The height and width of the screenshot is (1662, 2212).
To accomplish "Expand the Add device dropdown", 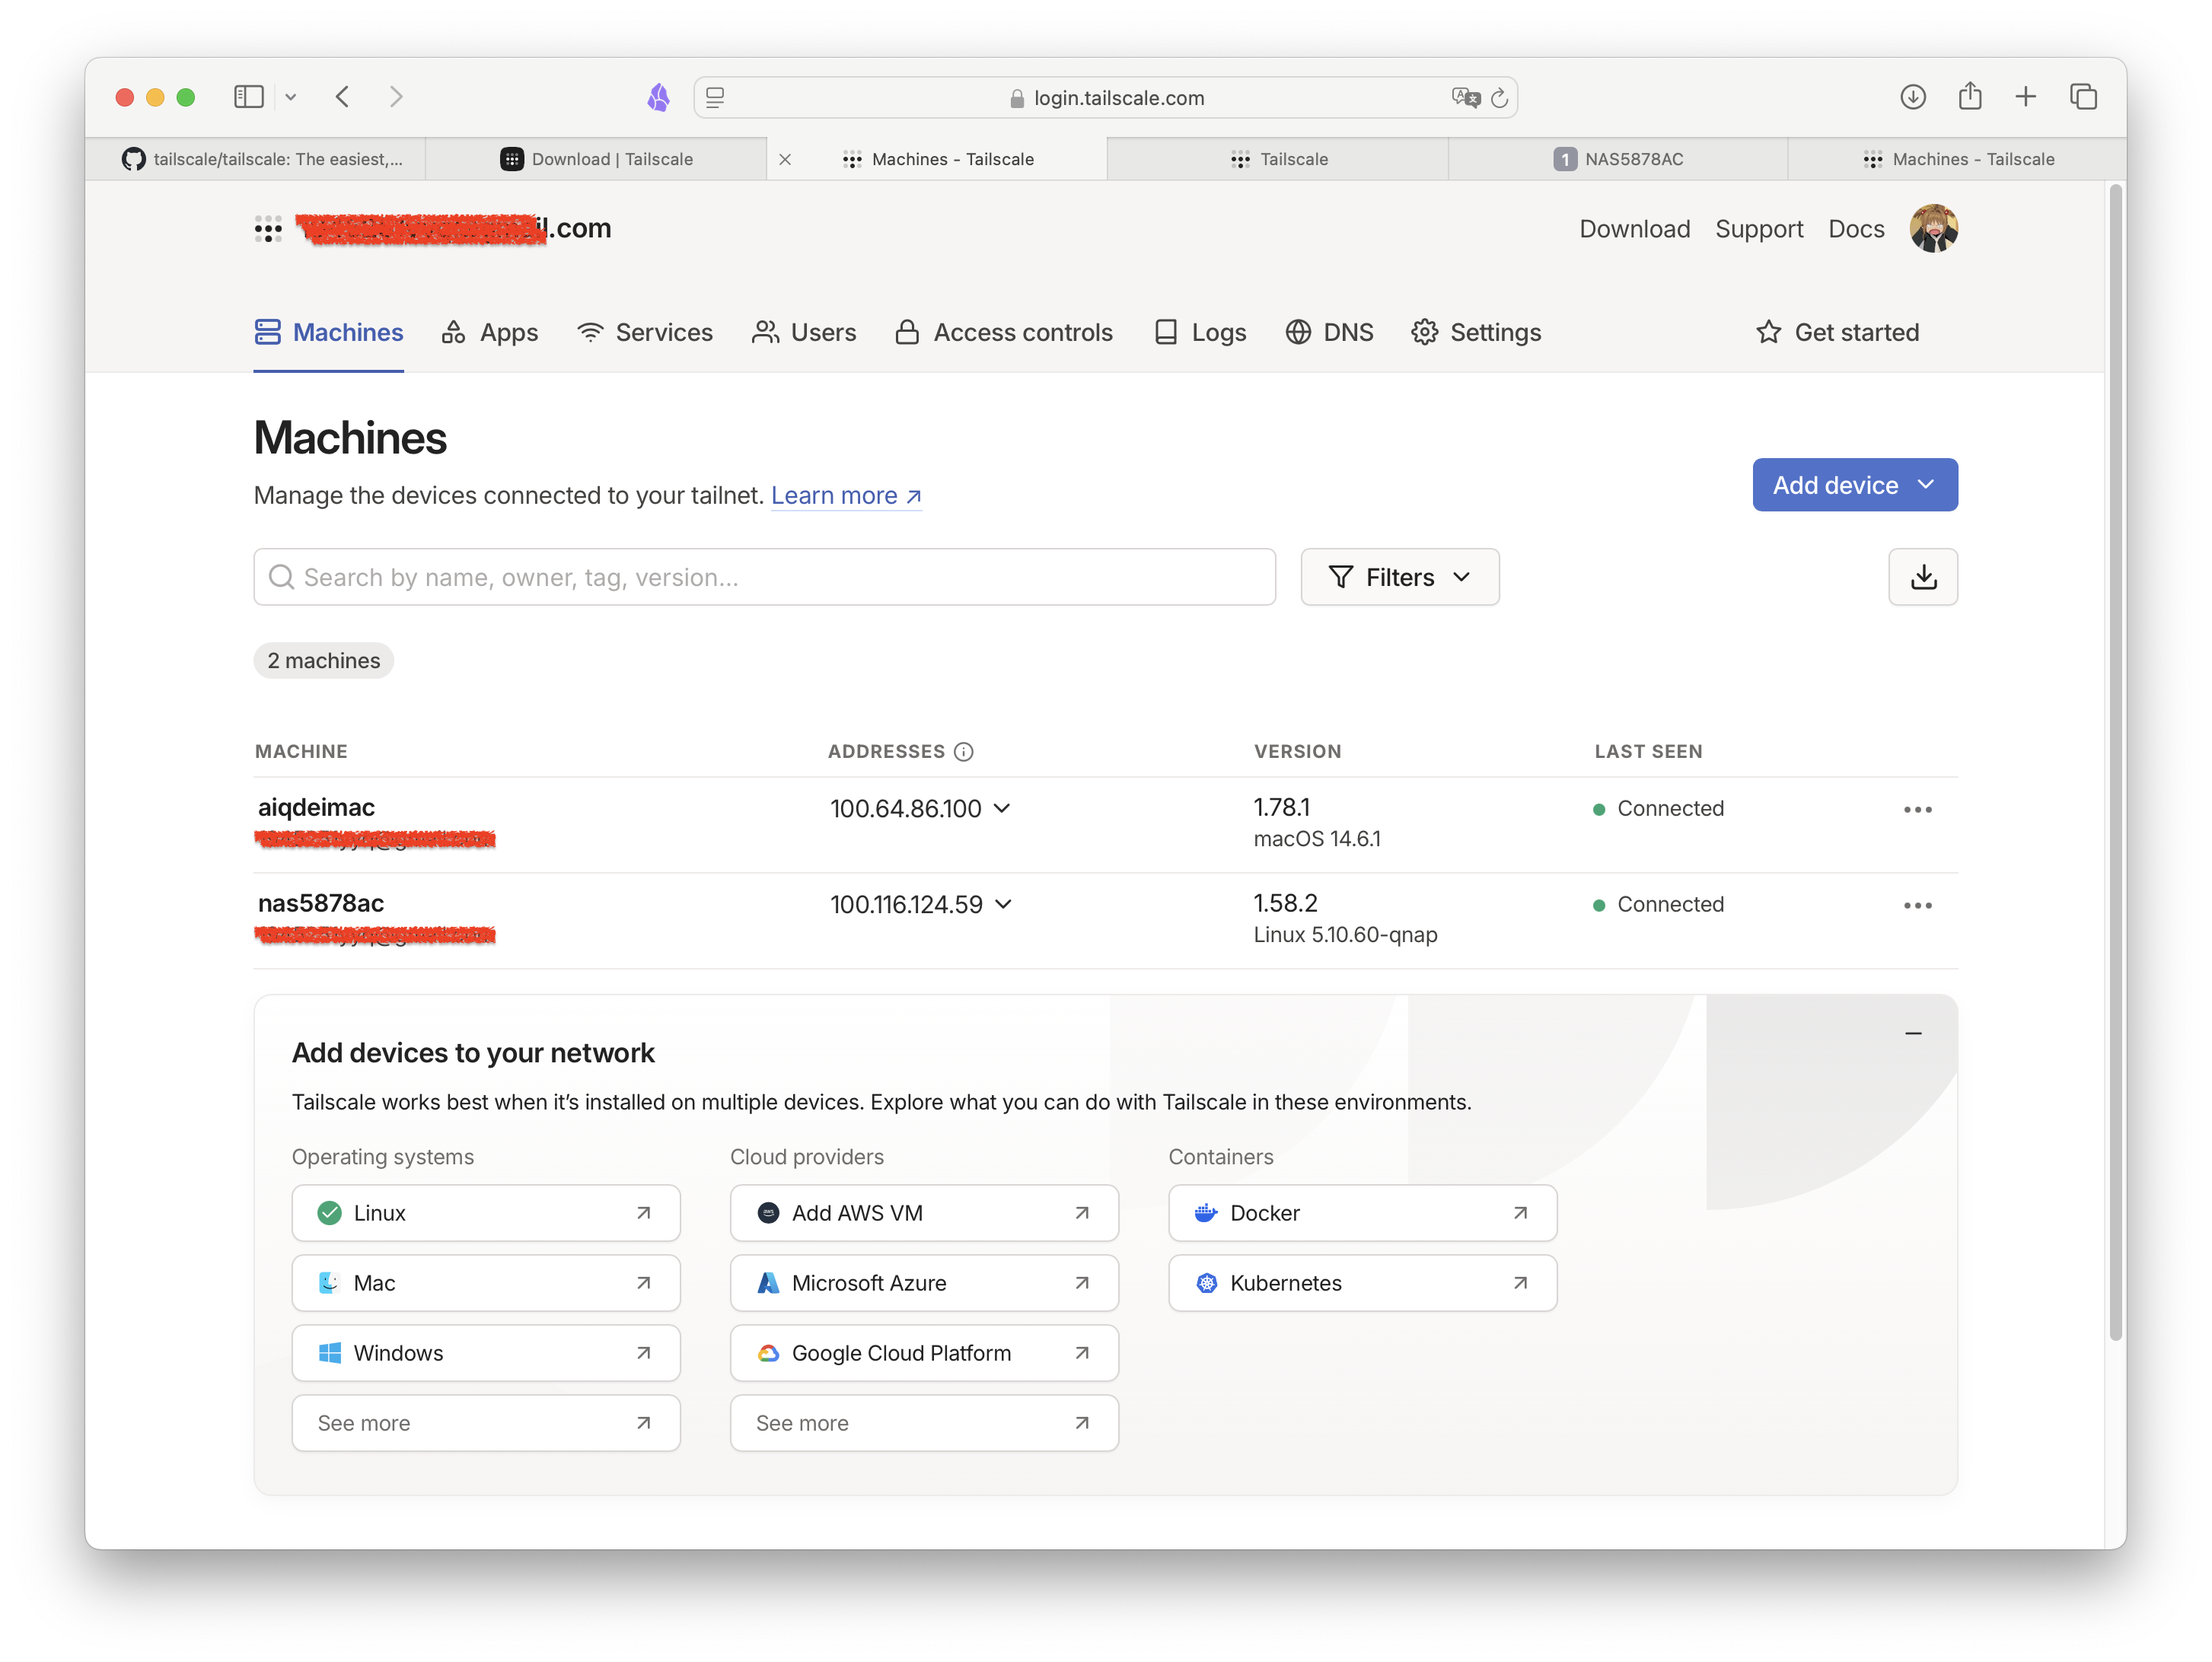I will click(x=1854, y=485).
